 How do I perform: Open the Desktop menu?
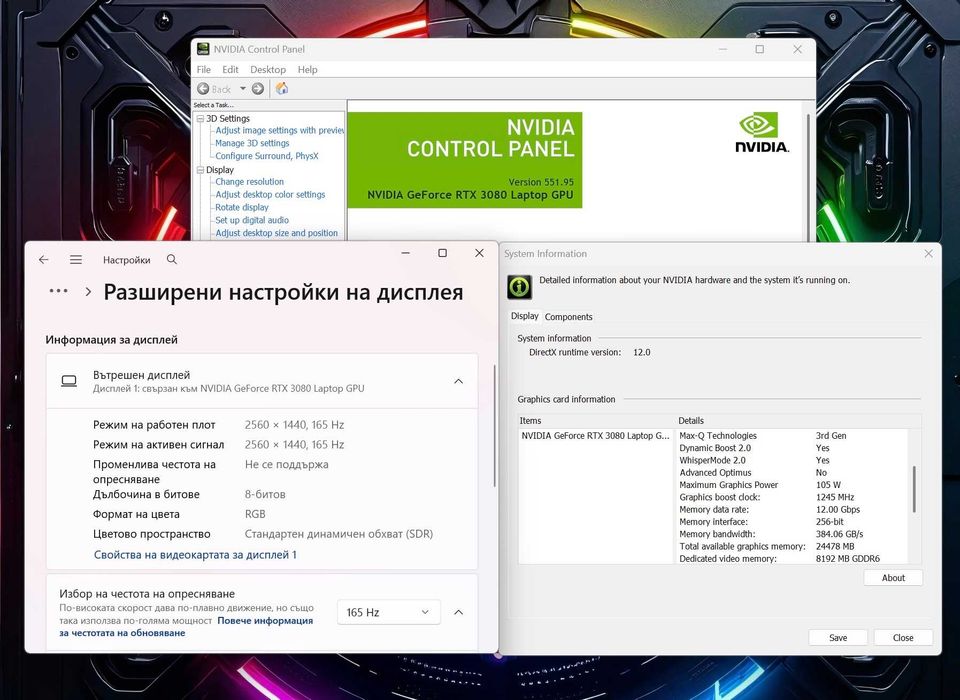point(268,70)
